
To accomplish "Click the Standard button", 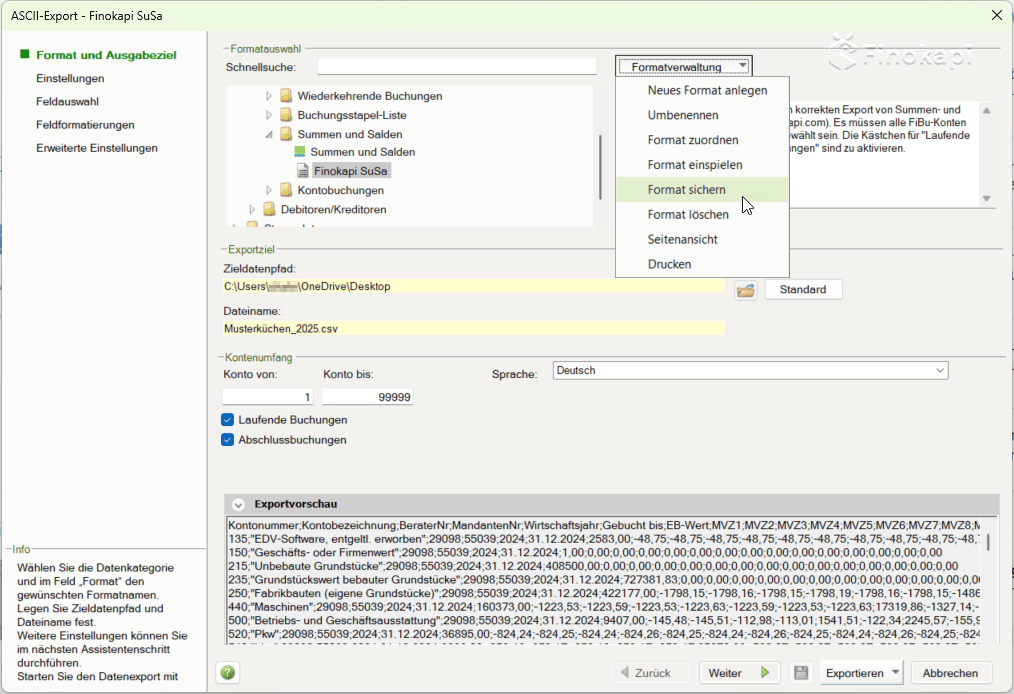I will pyautogui.click(x=803, y=290).
